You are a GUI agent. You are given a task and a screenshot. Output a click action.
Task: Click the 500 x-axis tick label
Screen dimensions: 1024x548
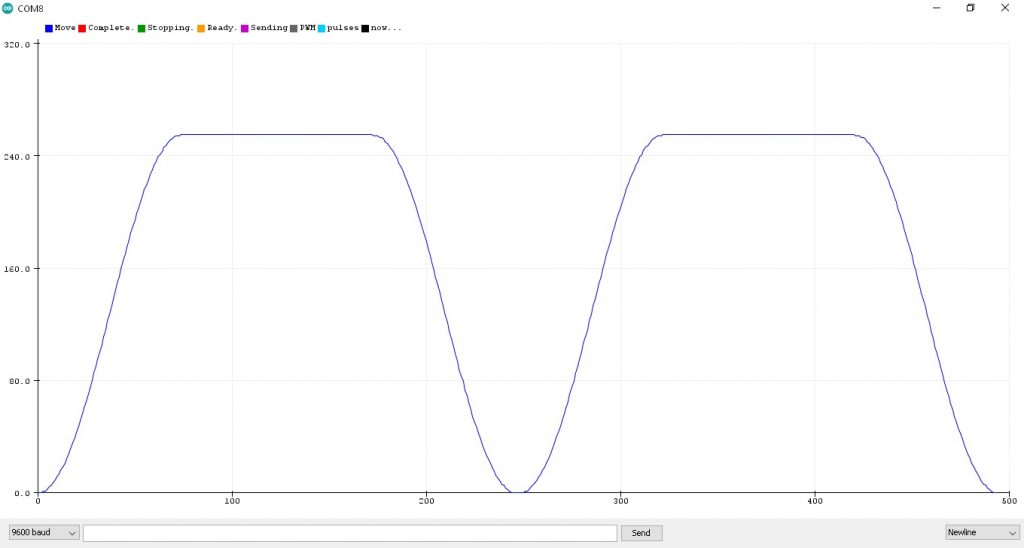[1010, 501]
